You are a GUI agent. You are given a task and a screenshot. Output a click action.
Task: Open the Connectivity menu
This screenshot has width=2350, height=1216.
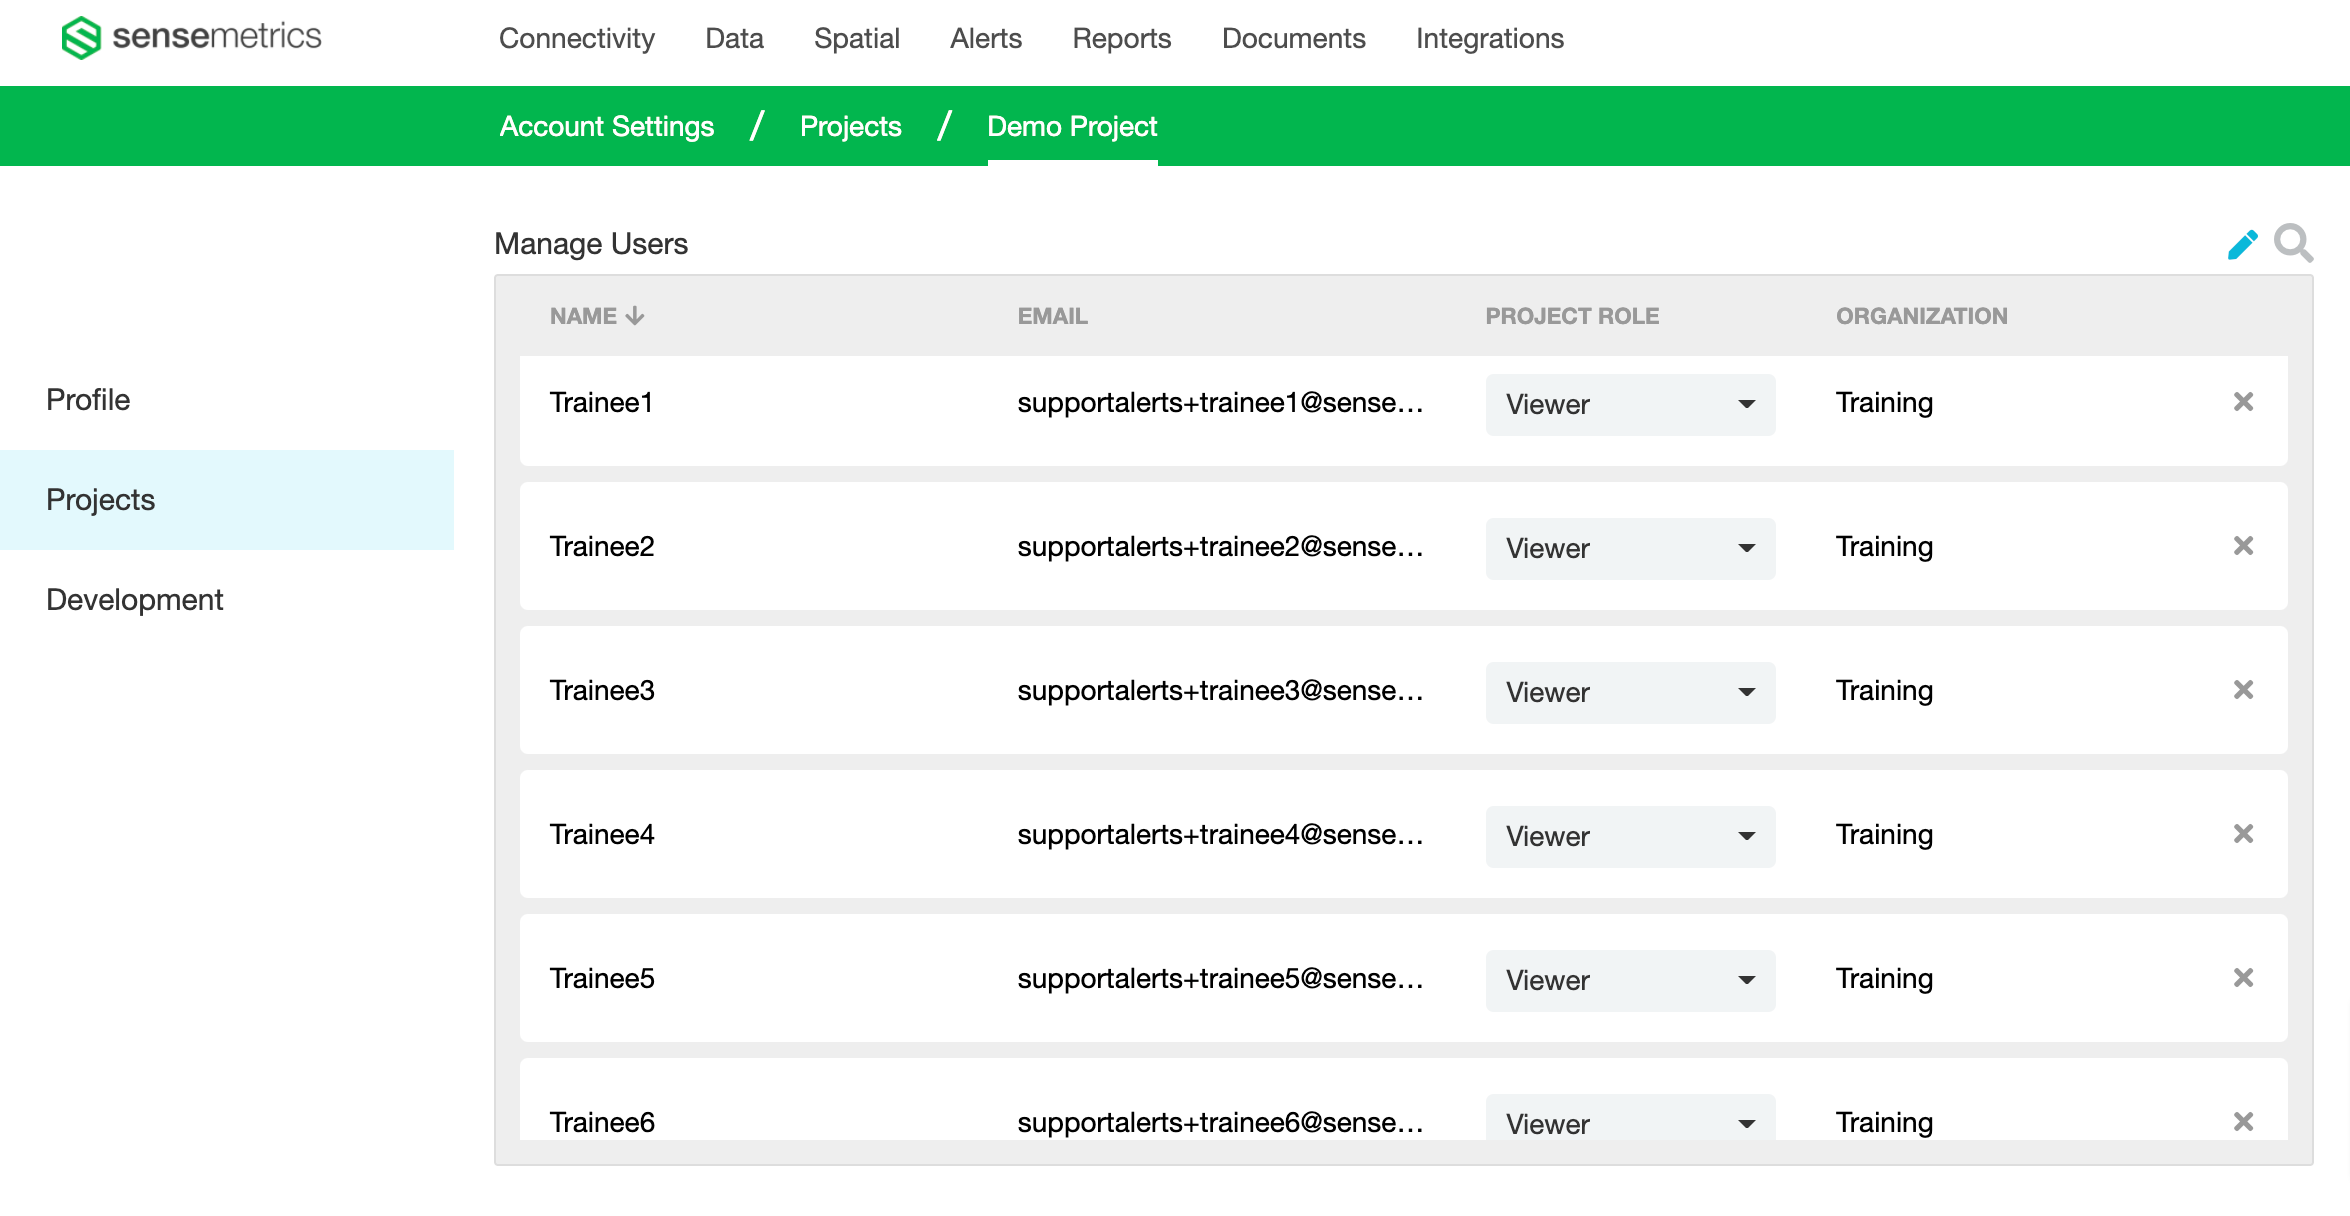click(x=577, y=38)
